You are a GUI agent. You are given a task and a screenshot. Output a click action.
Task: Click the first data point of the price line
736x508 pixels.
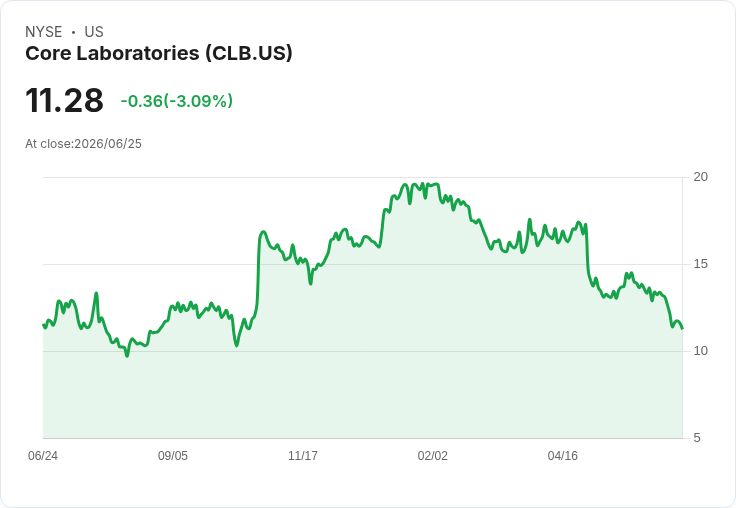[x=43, y=324]
